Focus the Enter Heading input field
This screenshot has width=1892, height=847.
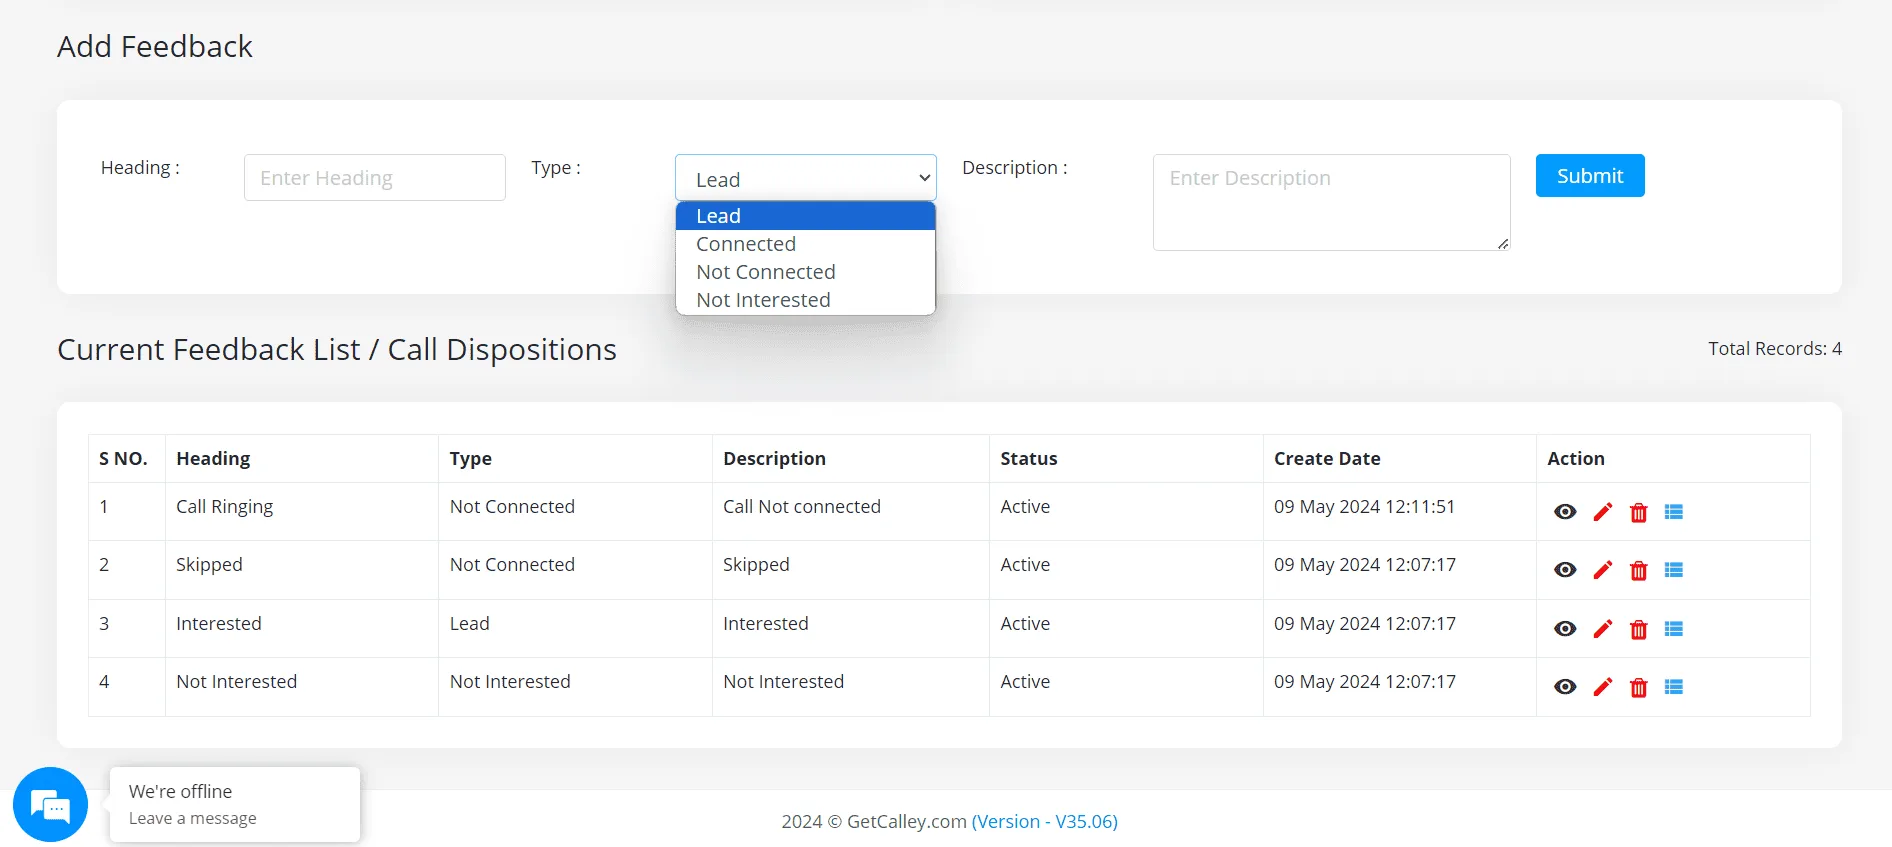coord(375,178)
